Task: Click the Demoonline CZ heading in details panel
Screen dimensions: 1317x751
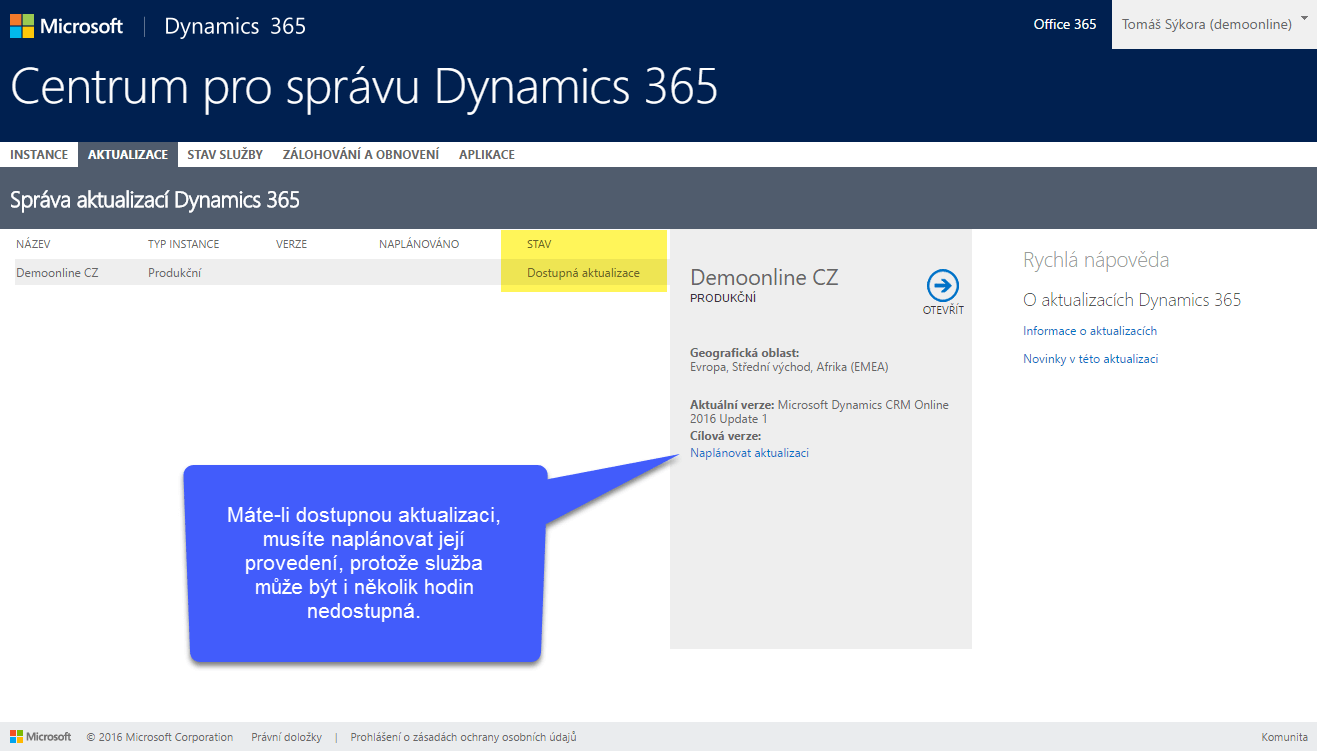Action: 764,277
